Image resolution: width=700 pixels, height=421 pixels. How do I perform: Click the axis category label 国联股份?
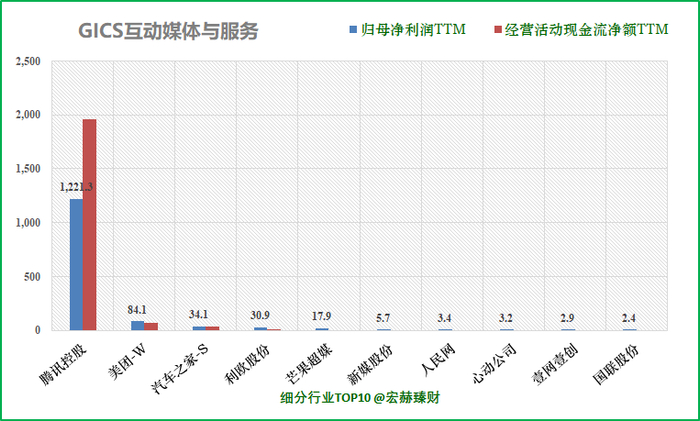pyautogui.click(x=617, y=365)
